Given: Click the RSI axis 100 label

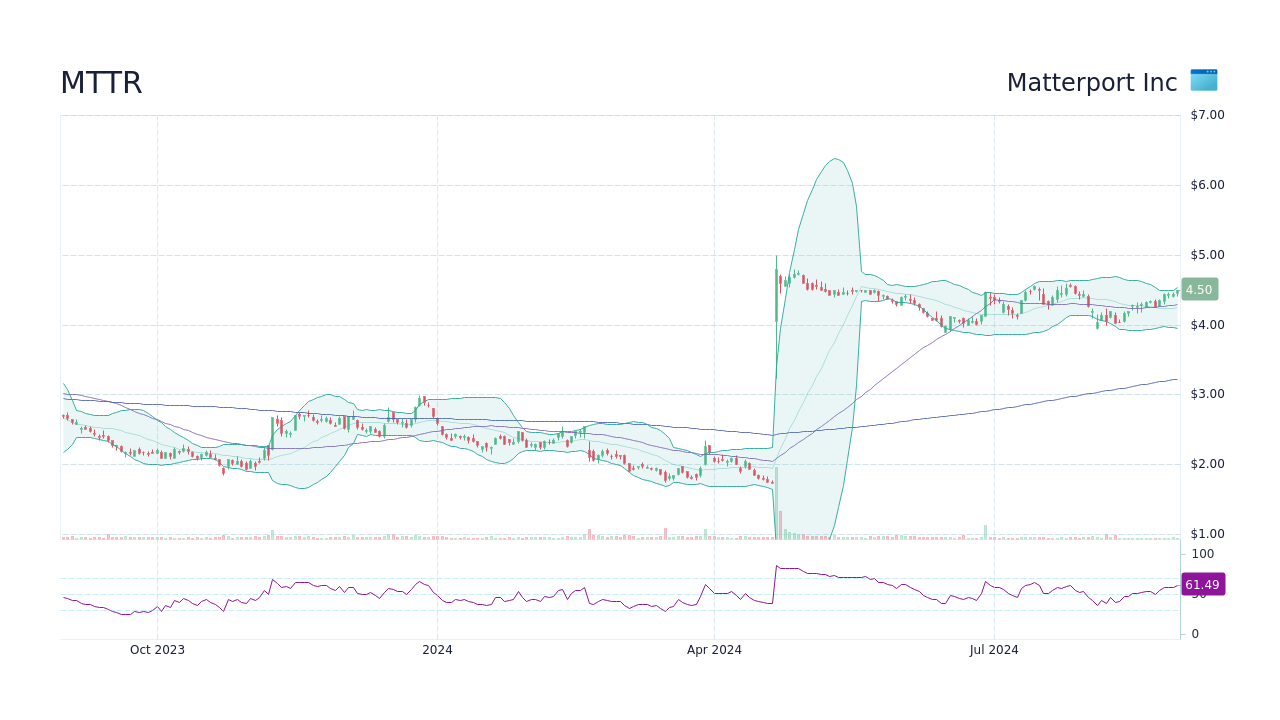Looking at the screenshot, I should pos(1202,554).
